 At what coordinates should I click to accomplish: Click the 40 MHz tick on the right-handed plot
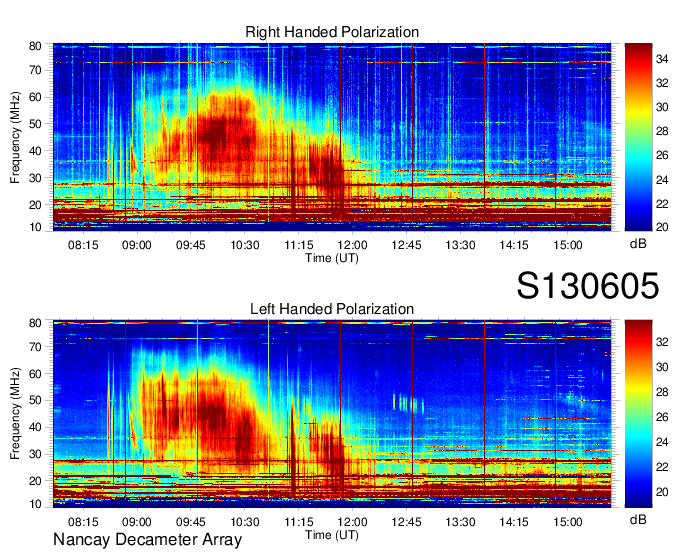[x=35, y=151]
